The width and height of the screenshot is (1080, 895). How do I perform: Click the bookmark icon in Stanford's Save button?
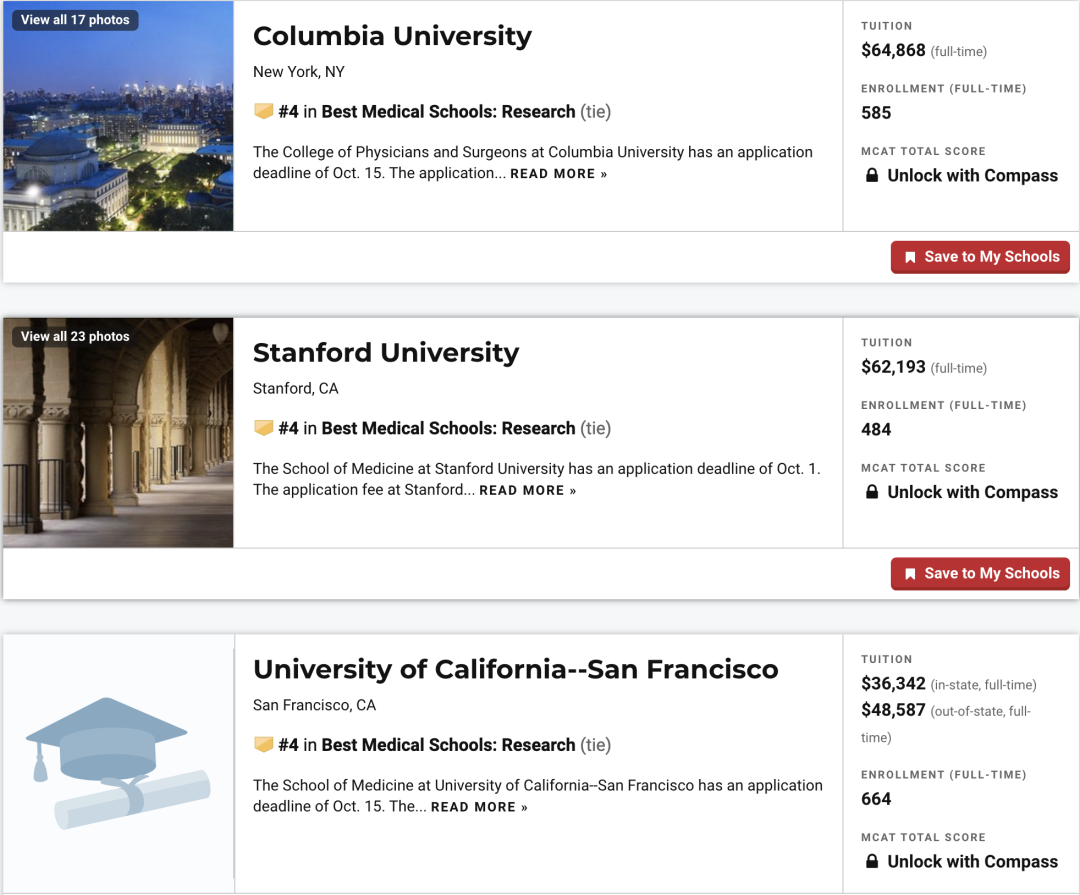pos(910,574)
